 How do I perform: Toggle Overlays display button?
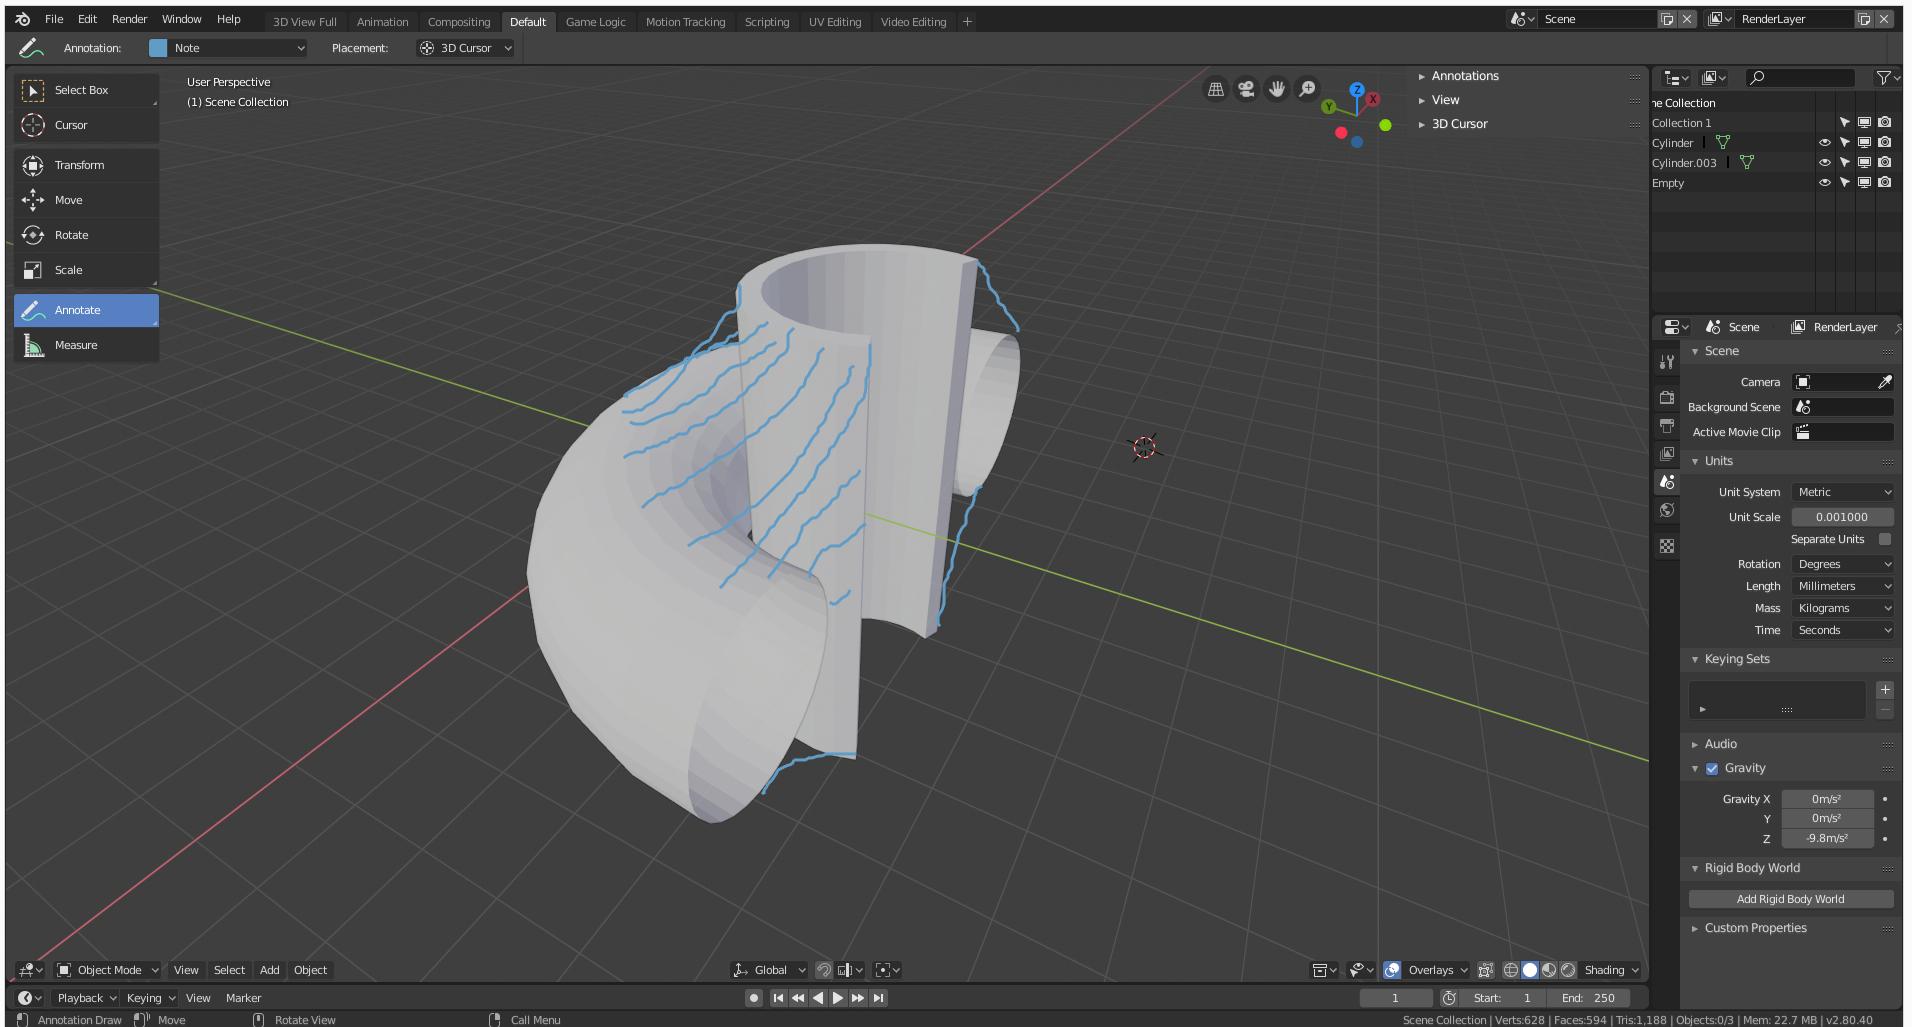(1392, 970)
